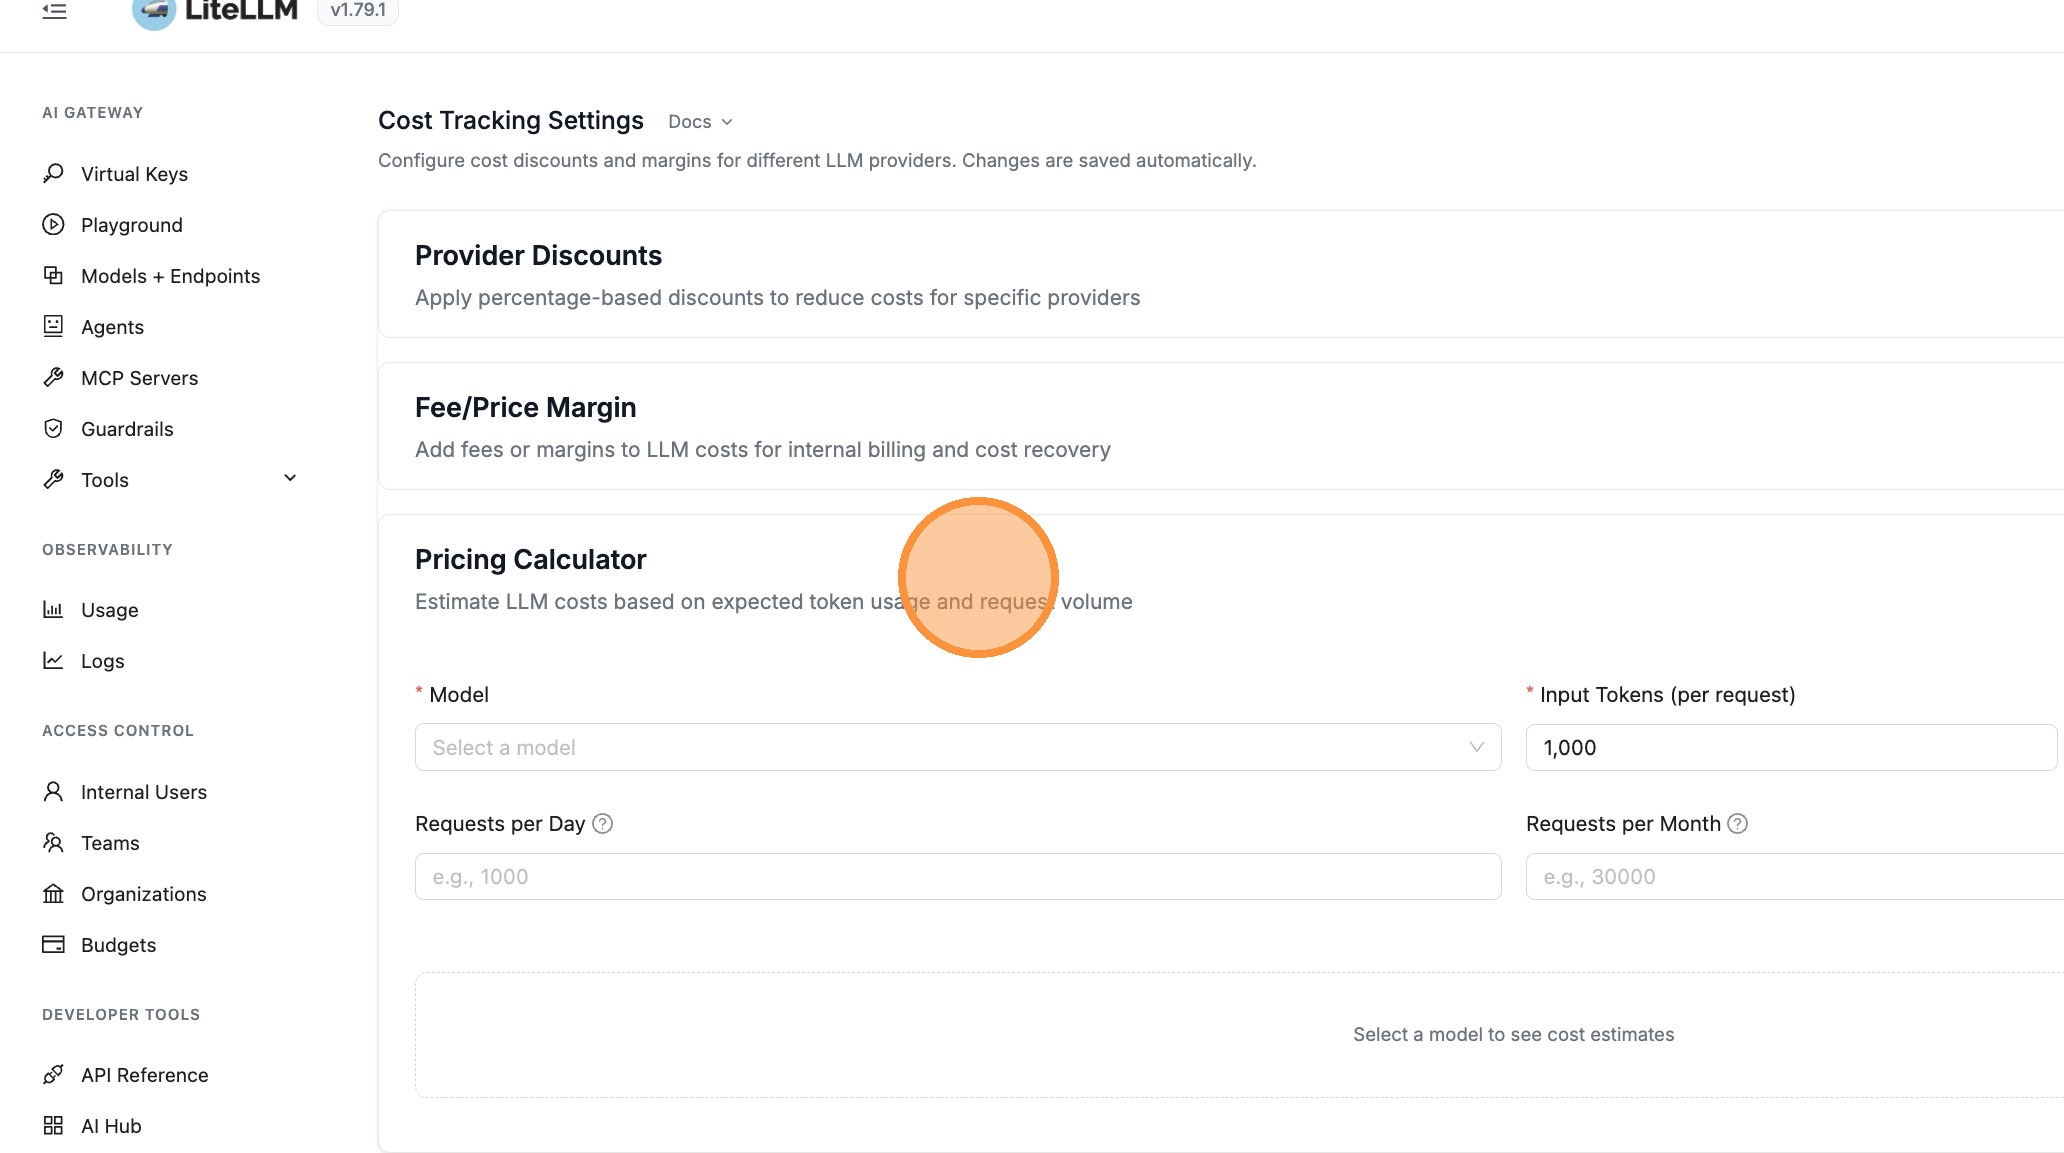Click the Requests per Day help tooltip
The height and width of the screenshot is (1153, 2064).
click(602, 823)
